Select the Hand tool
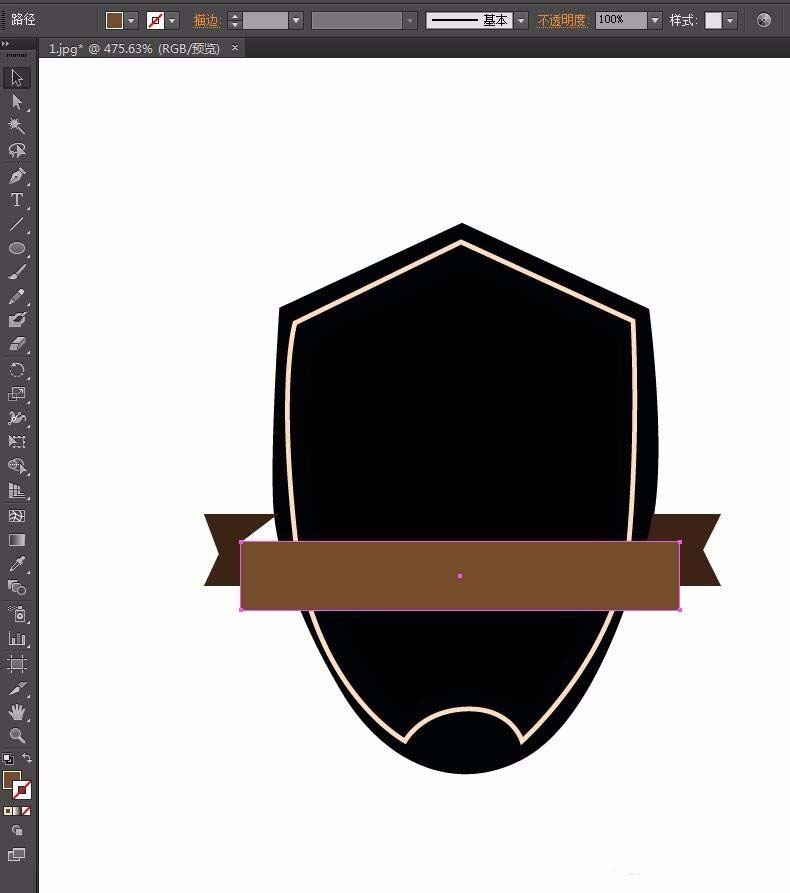Viewport: 790px width, 893px height. tap(17, 712)
